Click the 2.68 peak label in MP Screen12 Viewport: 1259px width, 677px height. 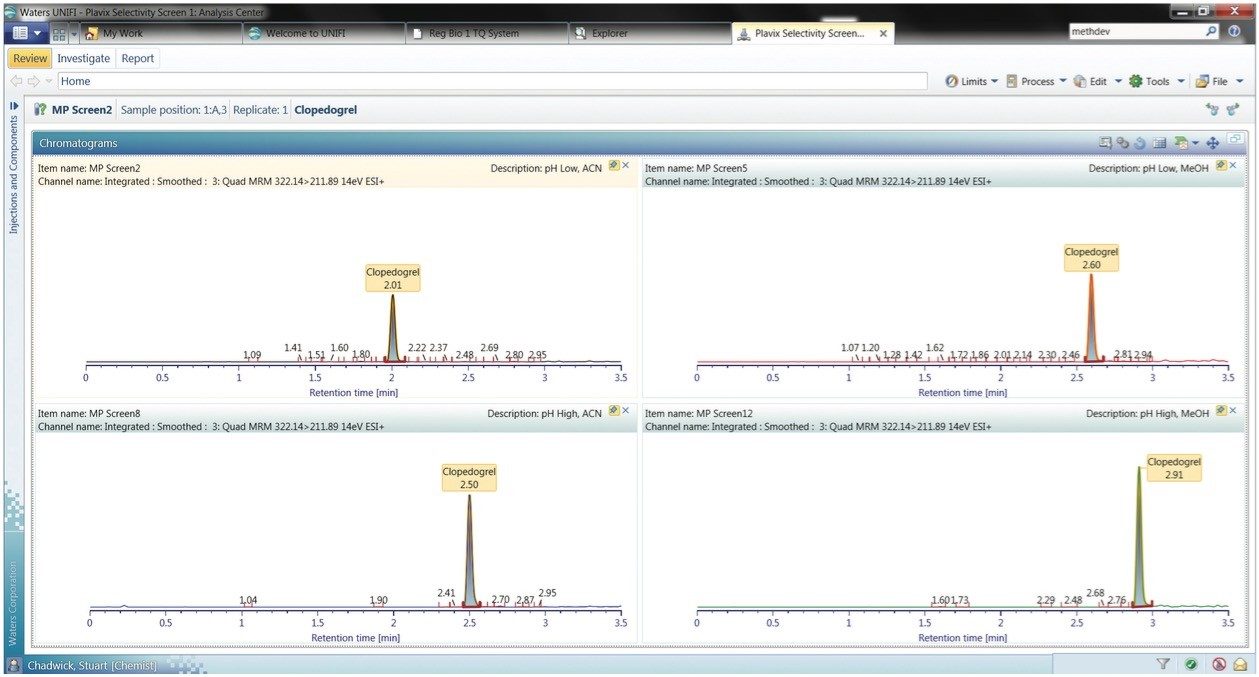point(1095,593)
